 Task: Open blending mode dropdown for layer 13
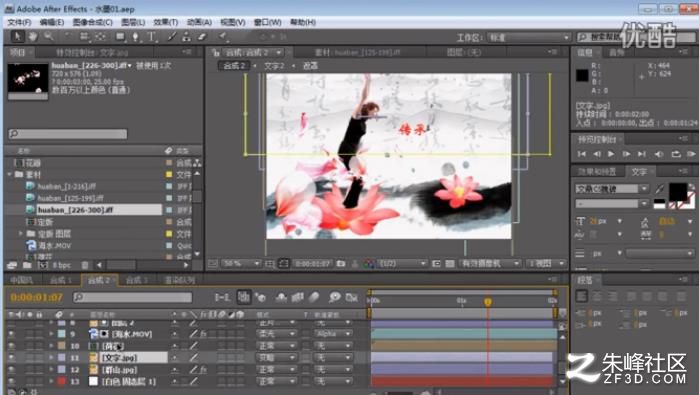[x=276, y=382]
